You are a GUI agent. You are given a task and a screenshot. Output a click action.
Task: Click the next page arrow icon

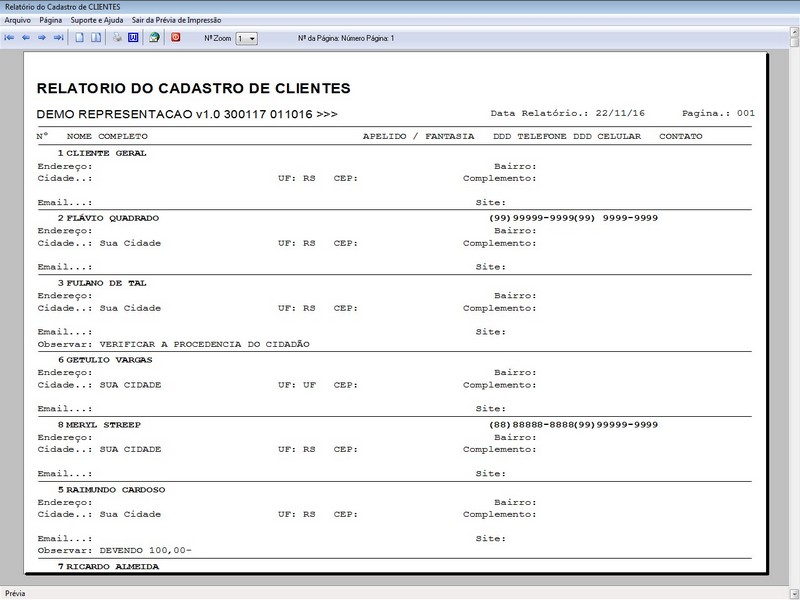pyautogui.click(x=42, y=38)
